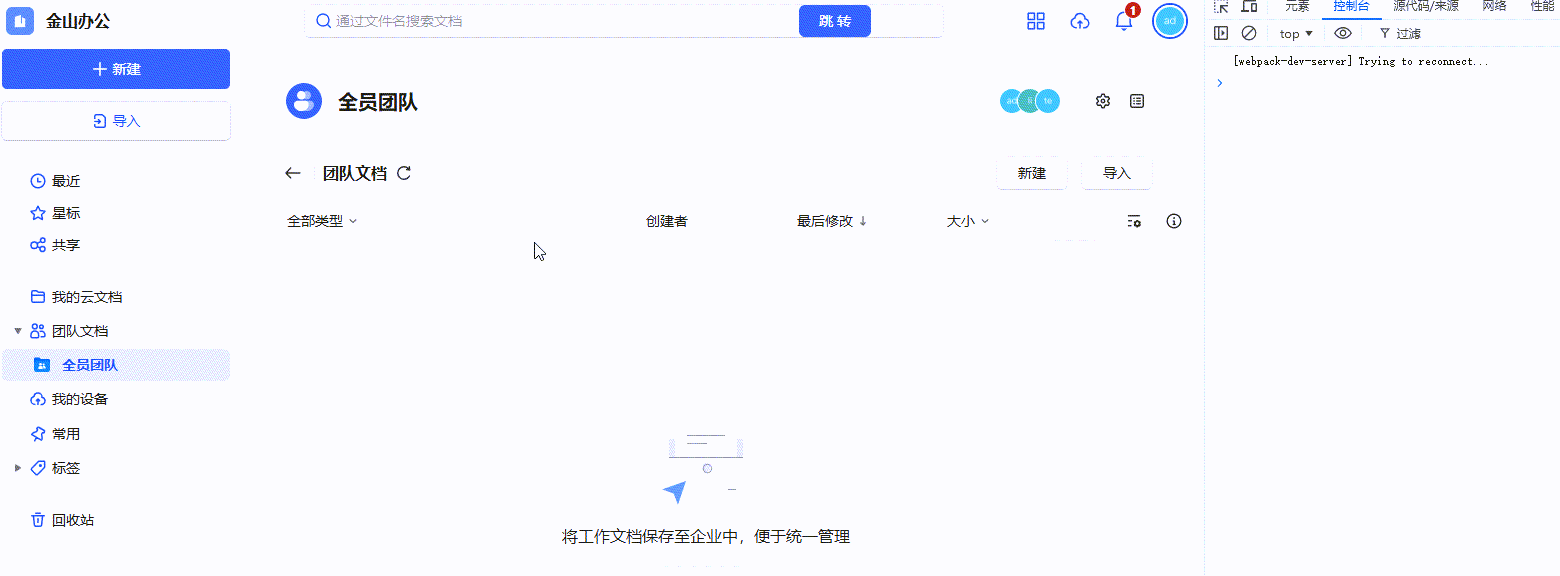Click the search magnifier icon
1560x576 pixels.
click(x=323, y=21)
